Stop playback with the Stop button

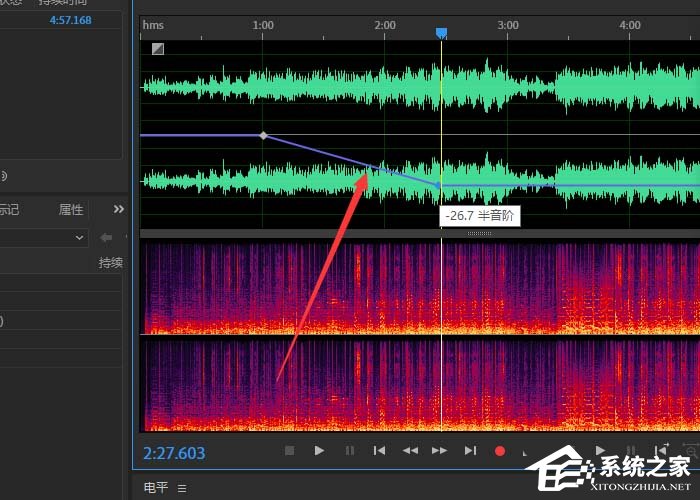(289, 451)
